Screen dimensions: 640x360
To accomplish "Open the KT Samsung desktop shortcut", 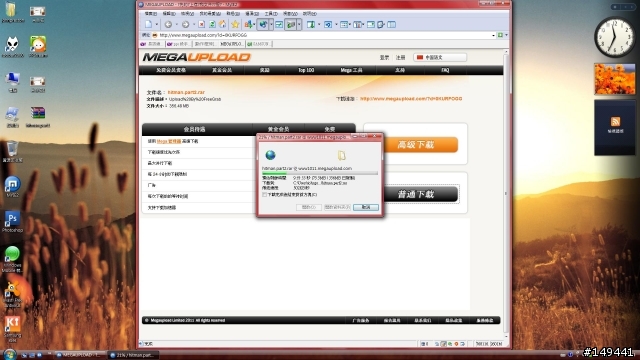I will point(12,329).
